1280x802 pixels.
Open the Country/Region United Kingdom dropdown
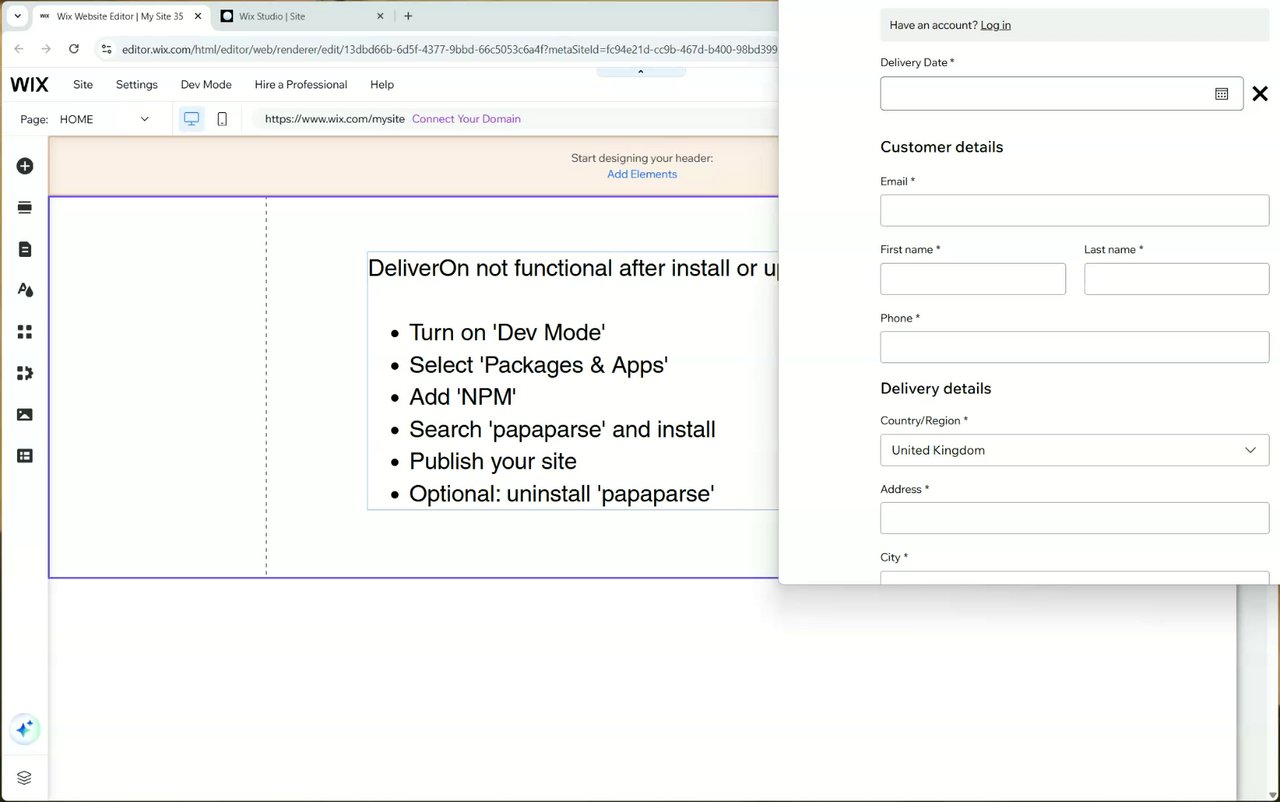tap(1074, 450)
